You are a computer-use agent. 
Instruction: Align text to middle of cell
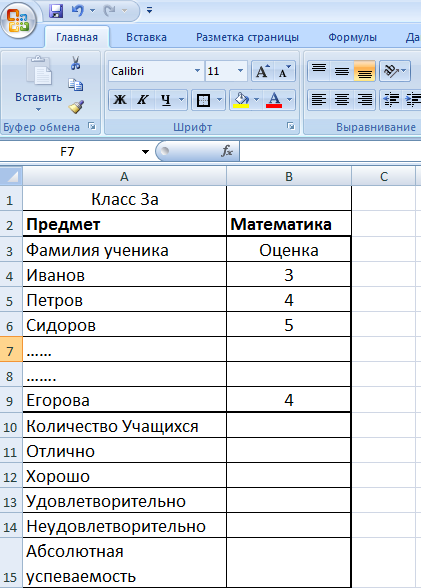(342, 71)
